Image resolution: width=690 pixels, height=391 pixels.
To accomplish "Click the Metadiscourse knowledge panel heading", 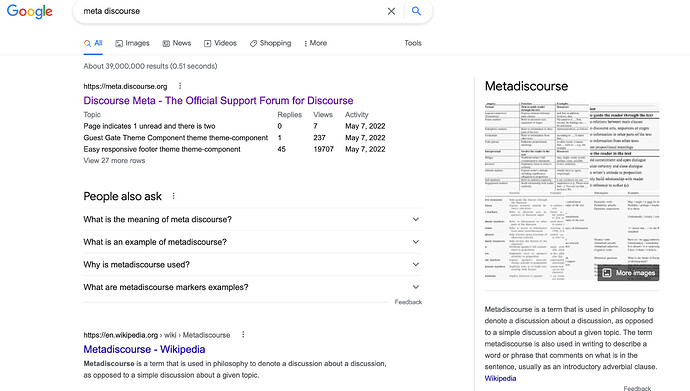I will tap(526, 86).
